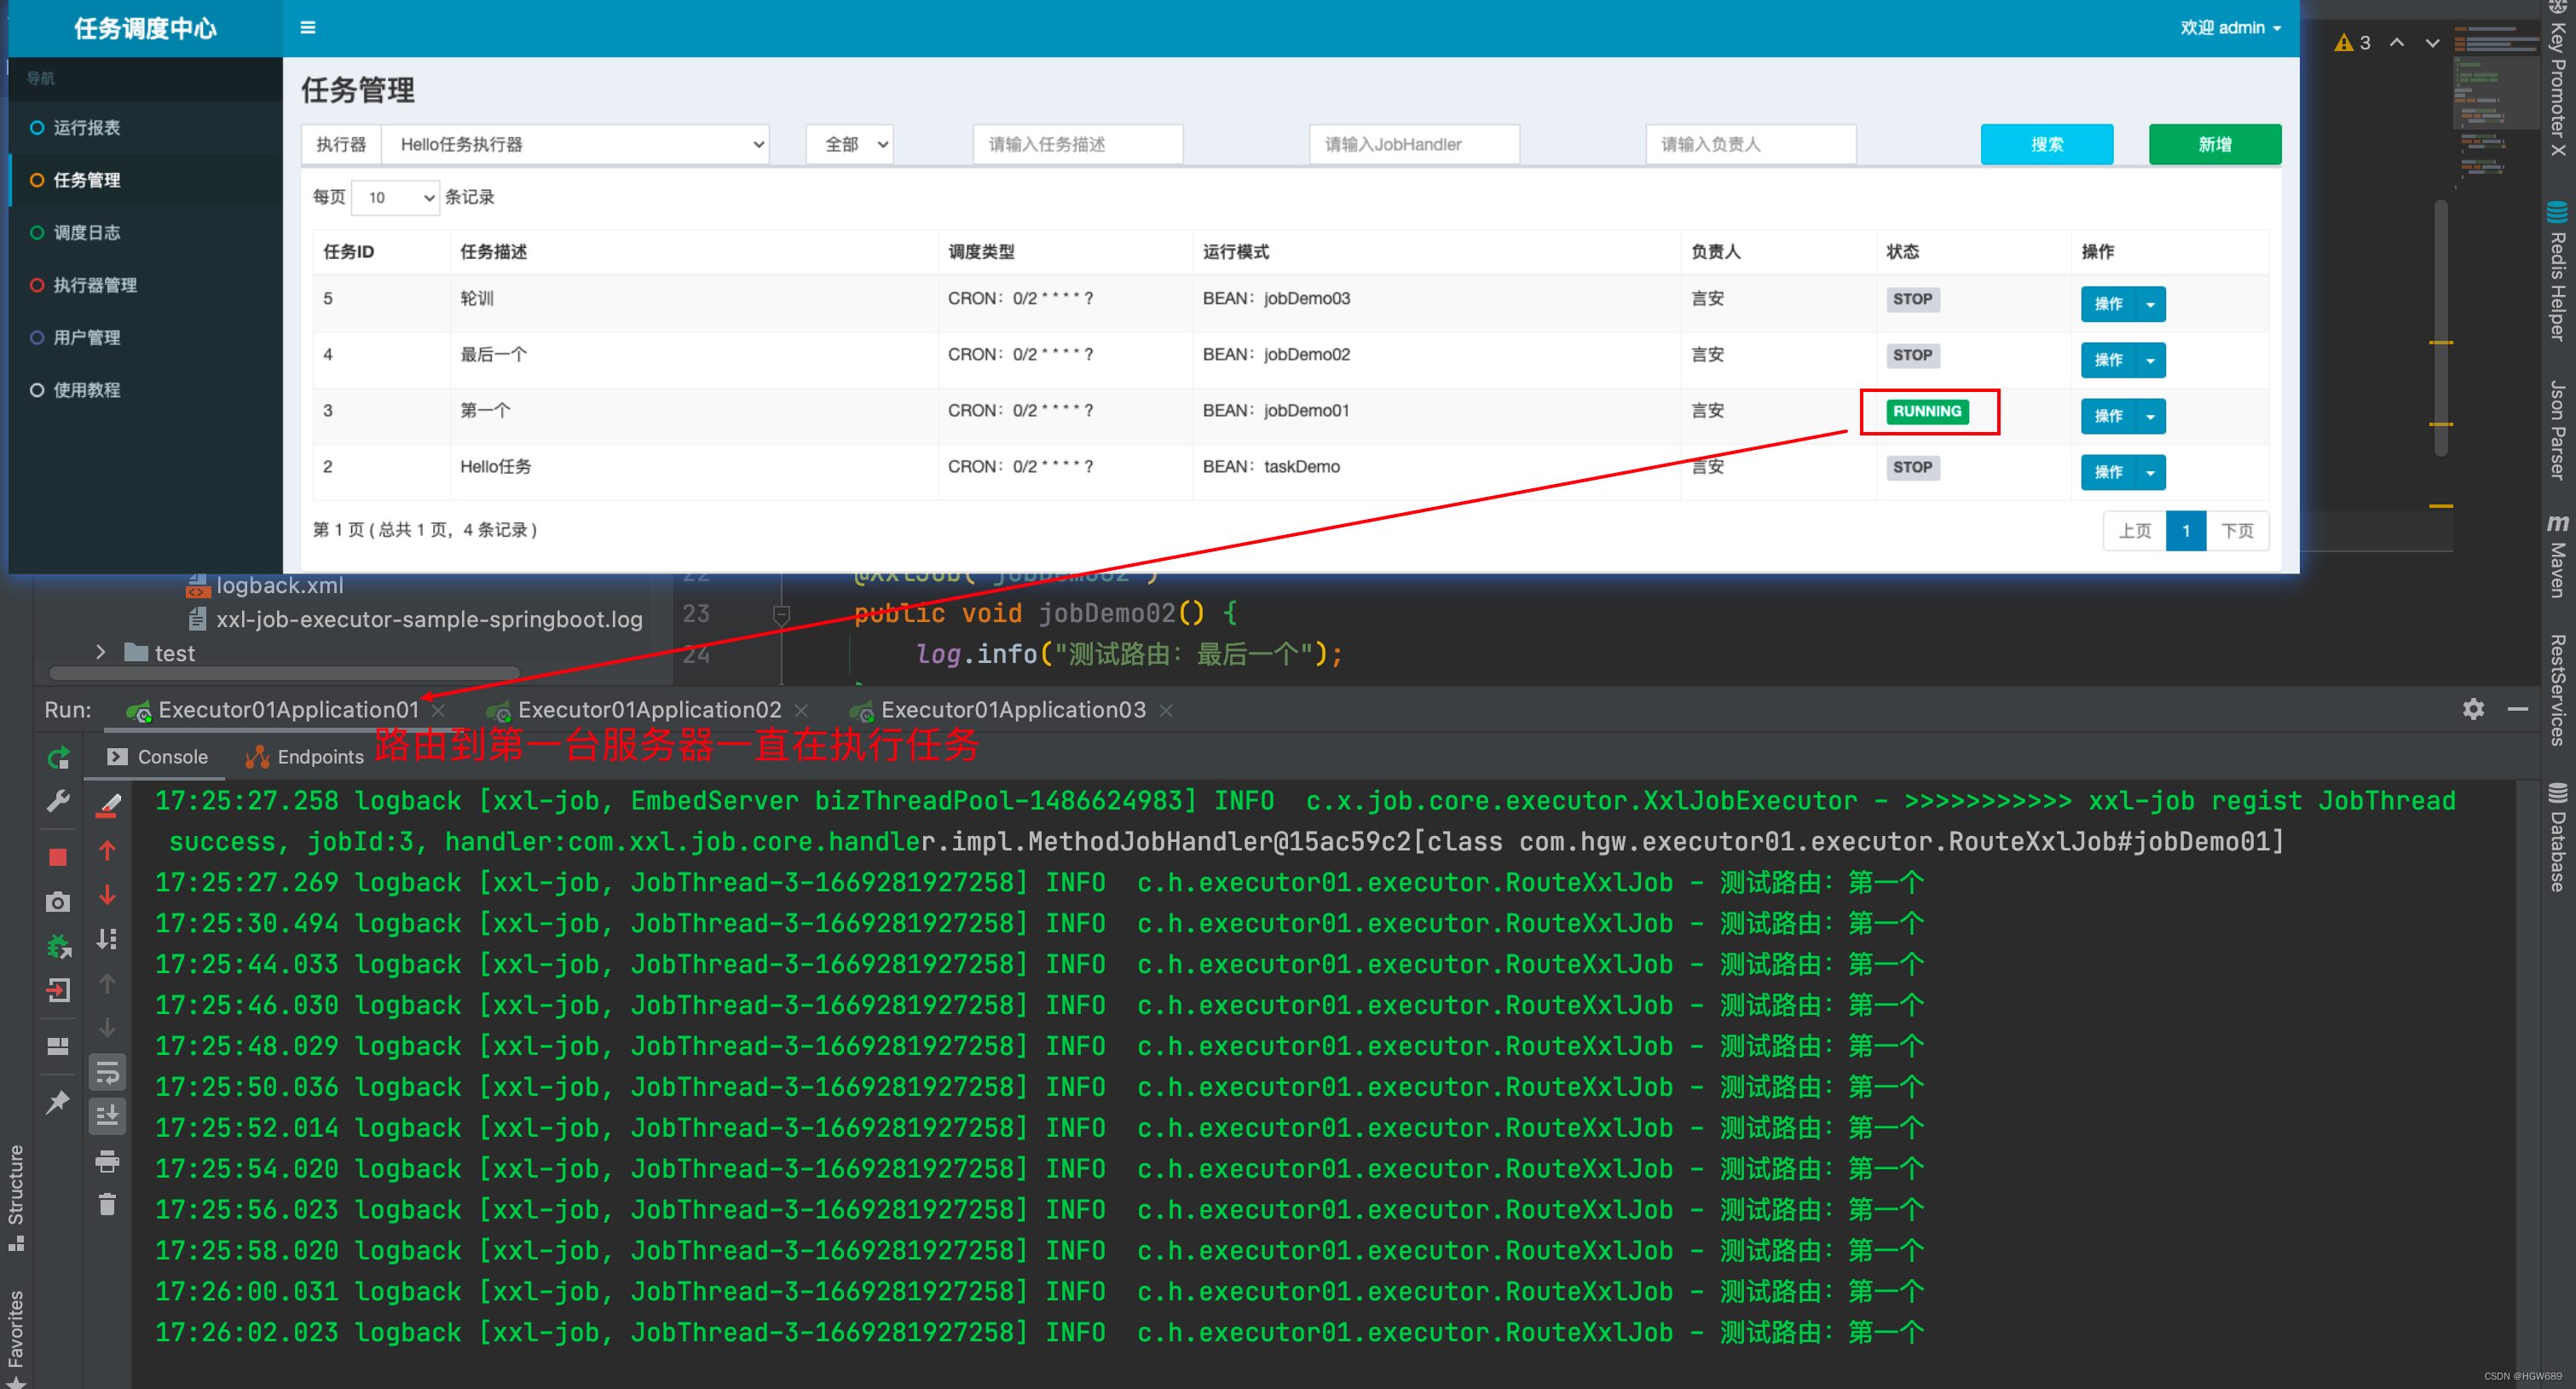The height and width of the screenshot is (1389, 2576).
Task: Open the warnings indicator showing 3
Action: point(2352,43)
